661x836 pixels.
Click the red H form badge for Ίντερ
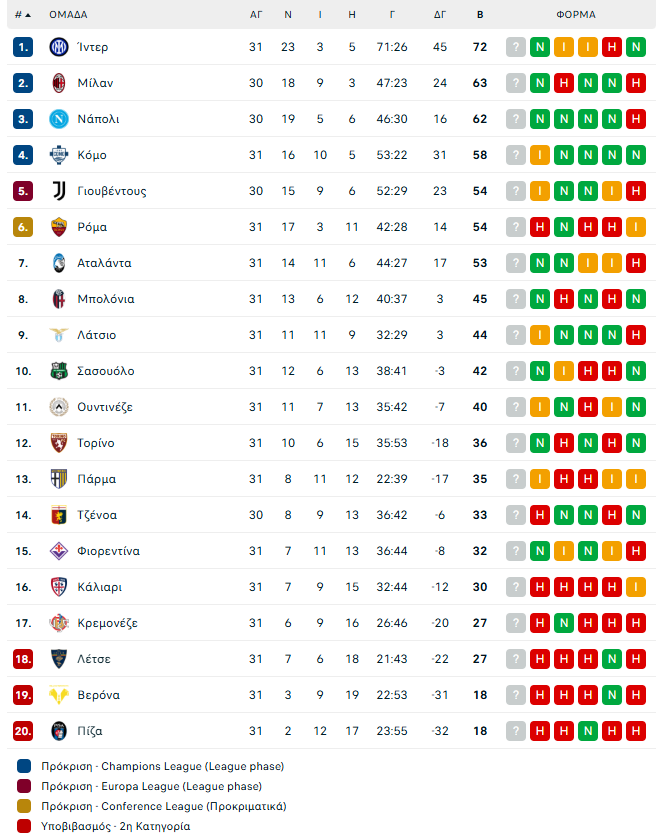tap(611, 47)
